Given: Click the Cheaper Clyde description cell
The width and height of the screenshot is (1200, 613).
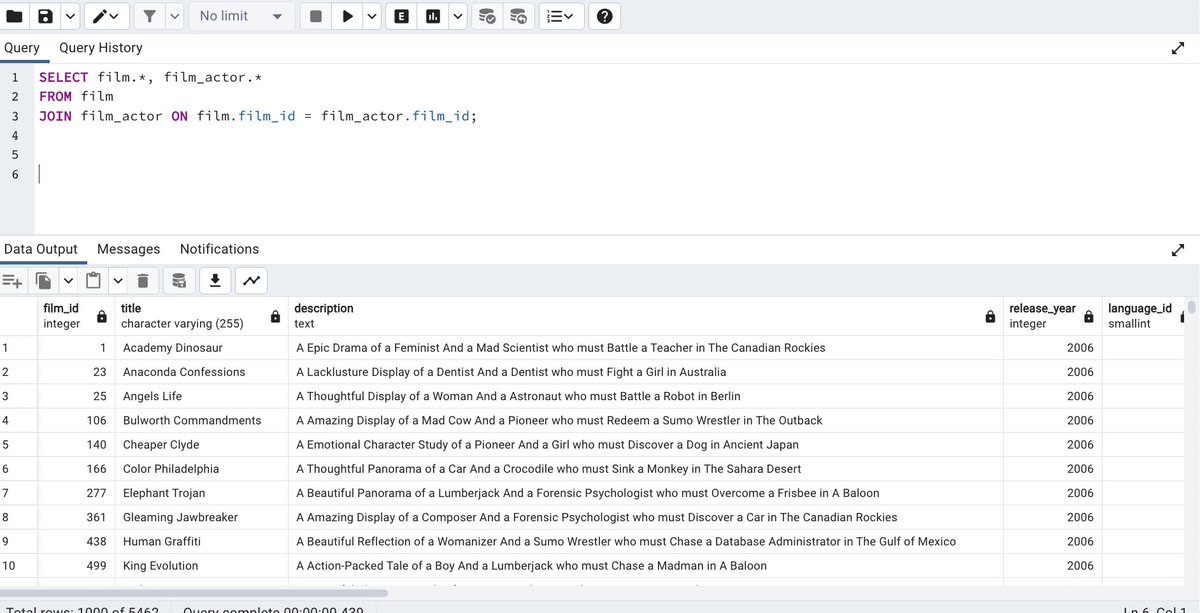Looking at the screenshot, I should tap(645, 445).
